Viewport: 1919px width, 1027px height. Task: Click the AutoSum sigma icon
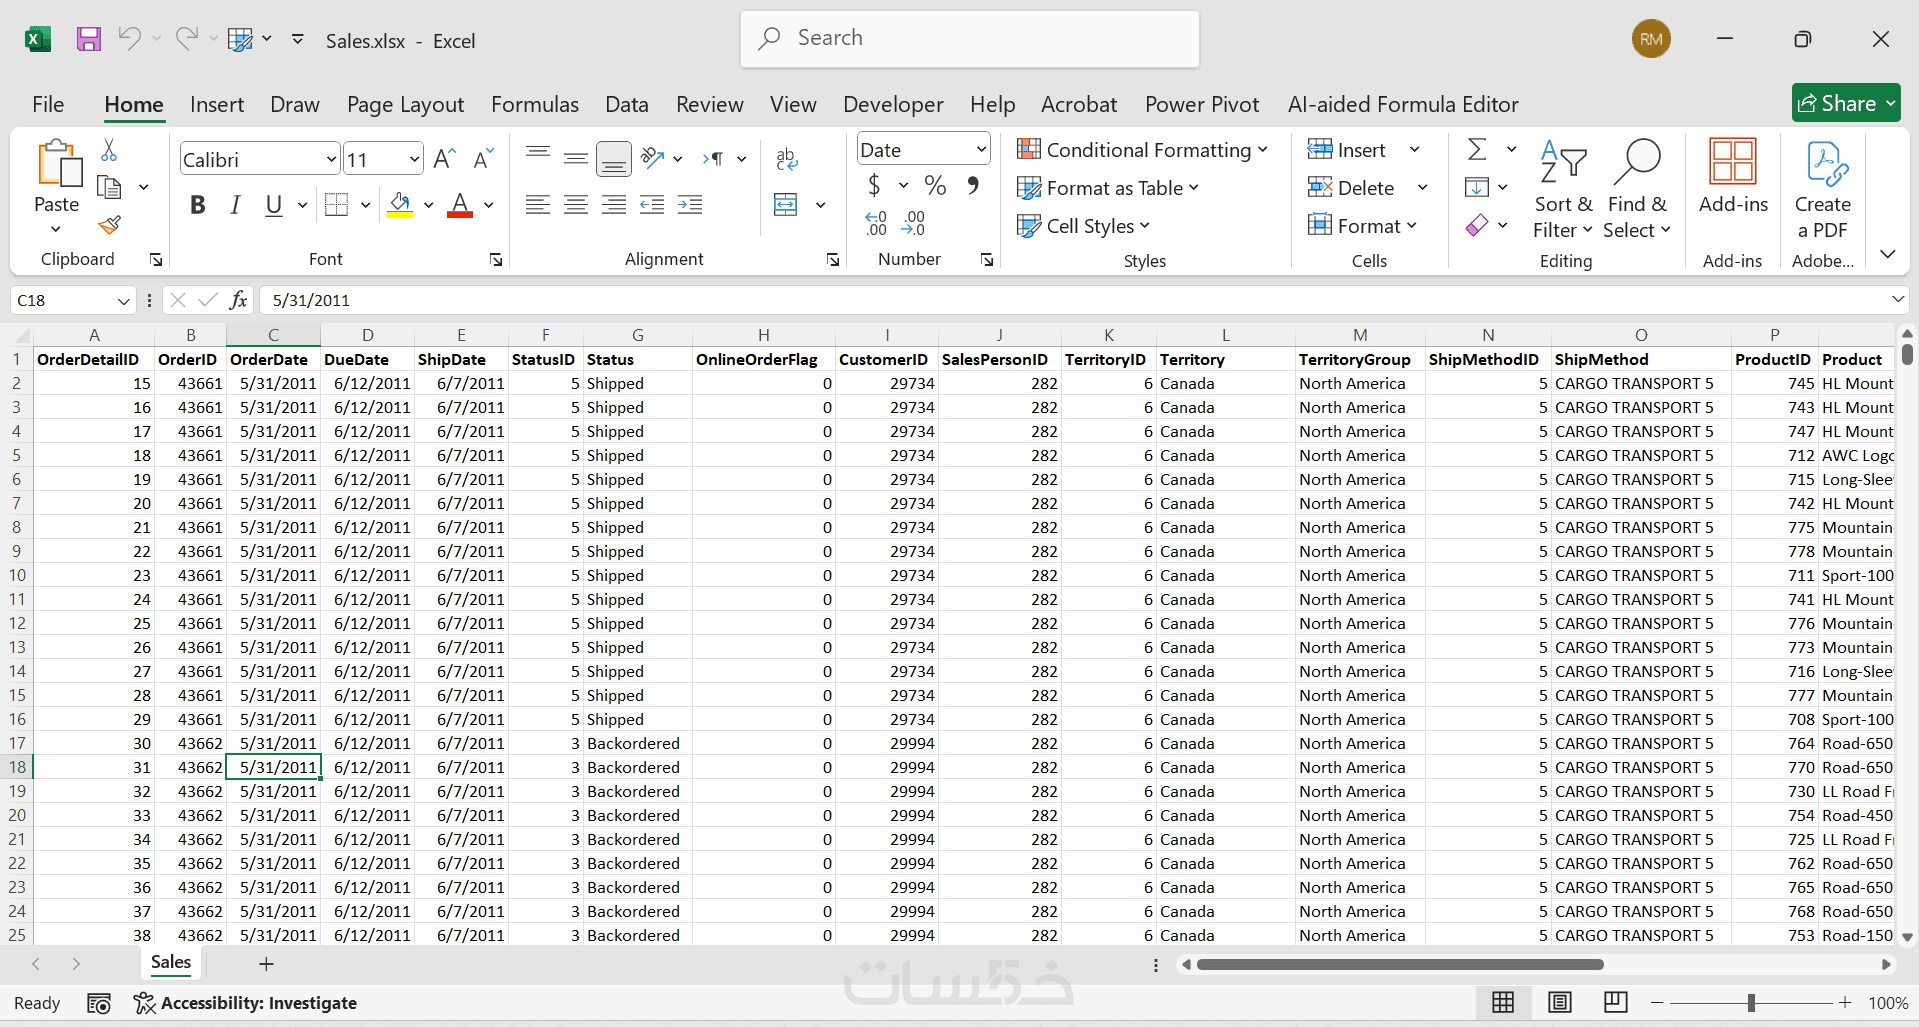point(1476,150)
